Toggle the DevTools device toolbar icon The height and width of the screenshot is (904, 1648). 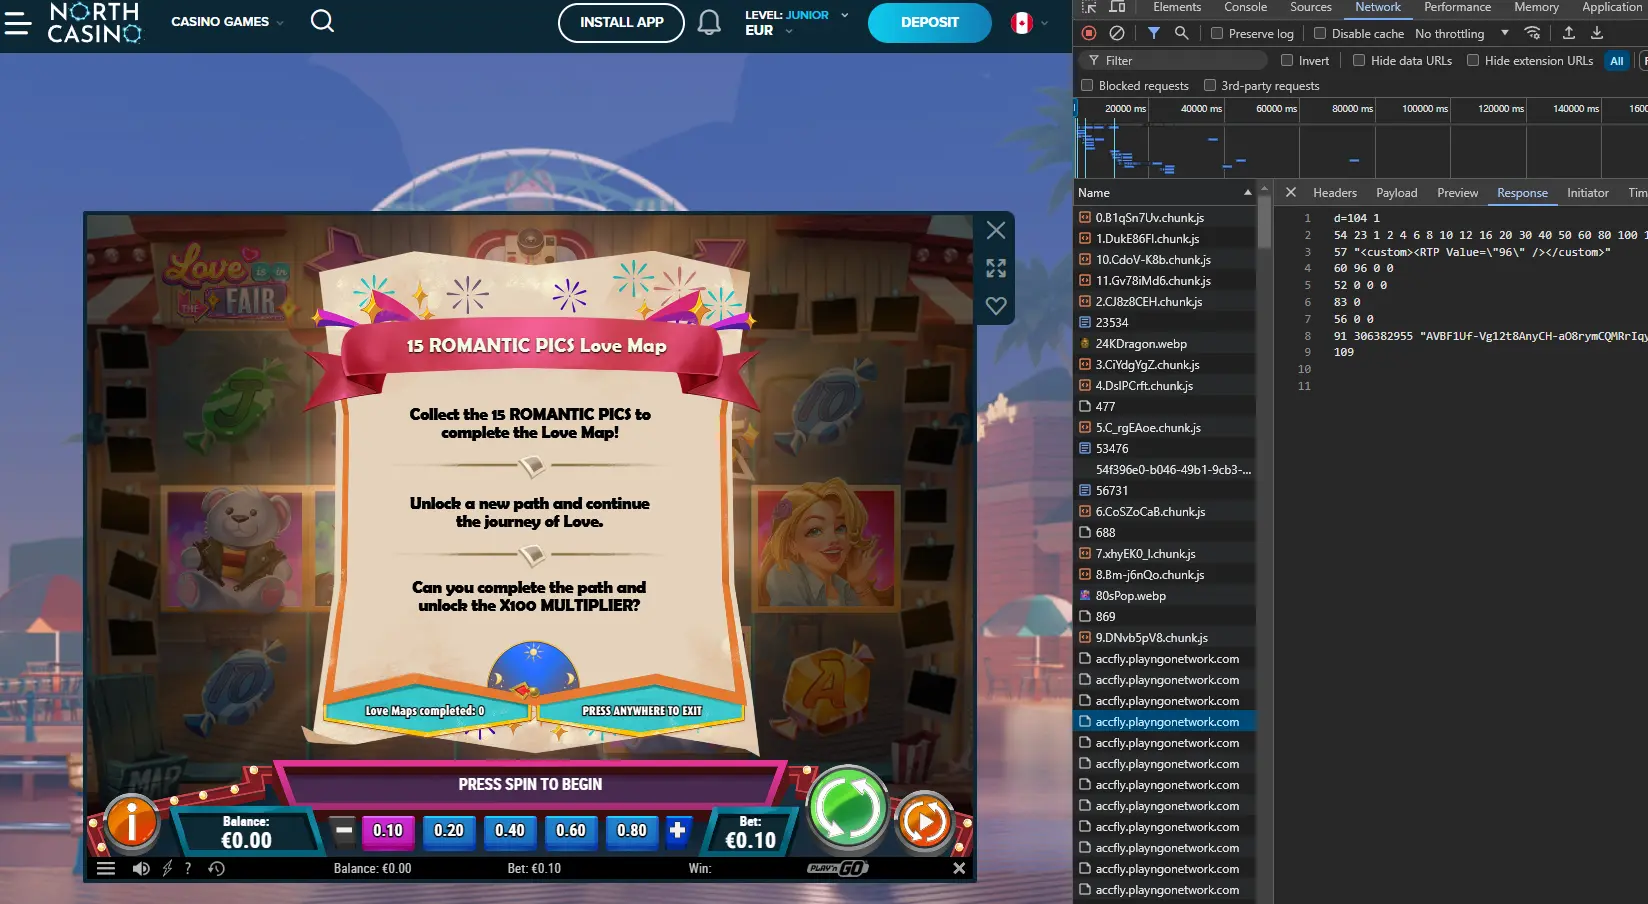tap(1117, 7)
